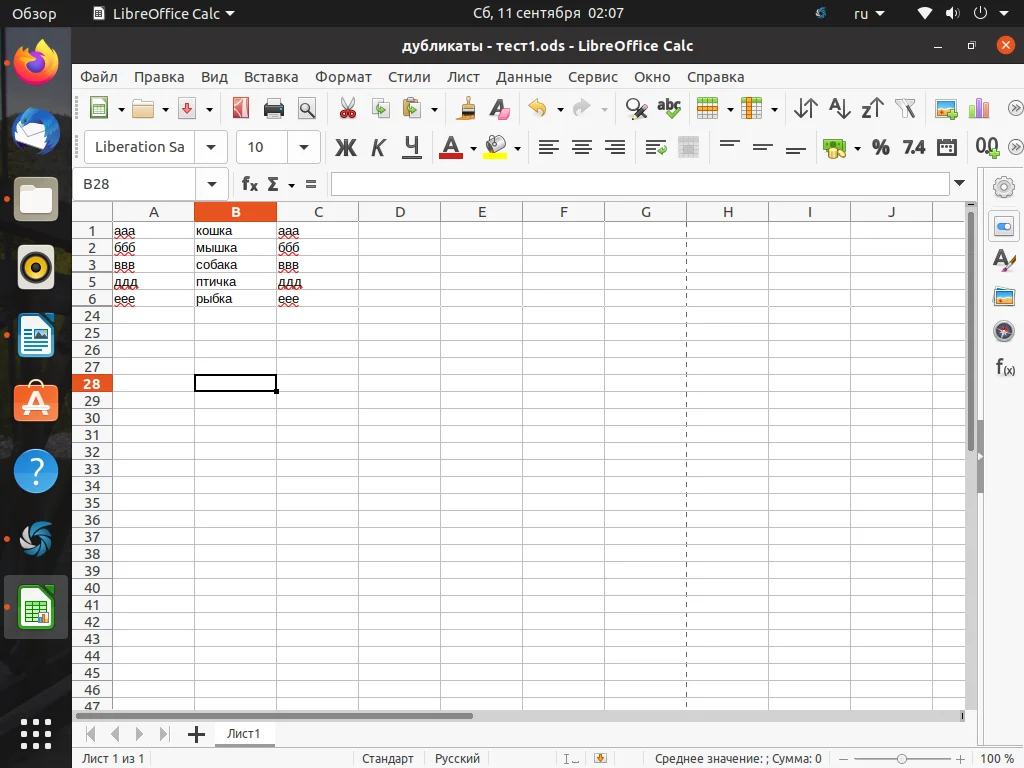Open the Functions panel in the sidebar
This screenshot has width=1024, height=768.
(1004, 367)
